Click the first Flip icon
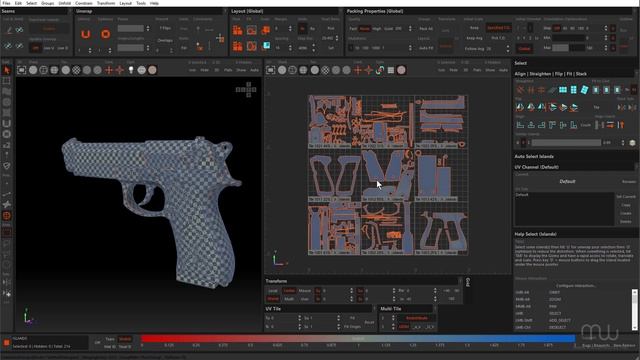640x360 pixels. tap(520, 107)
